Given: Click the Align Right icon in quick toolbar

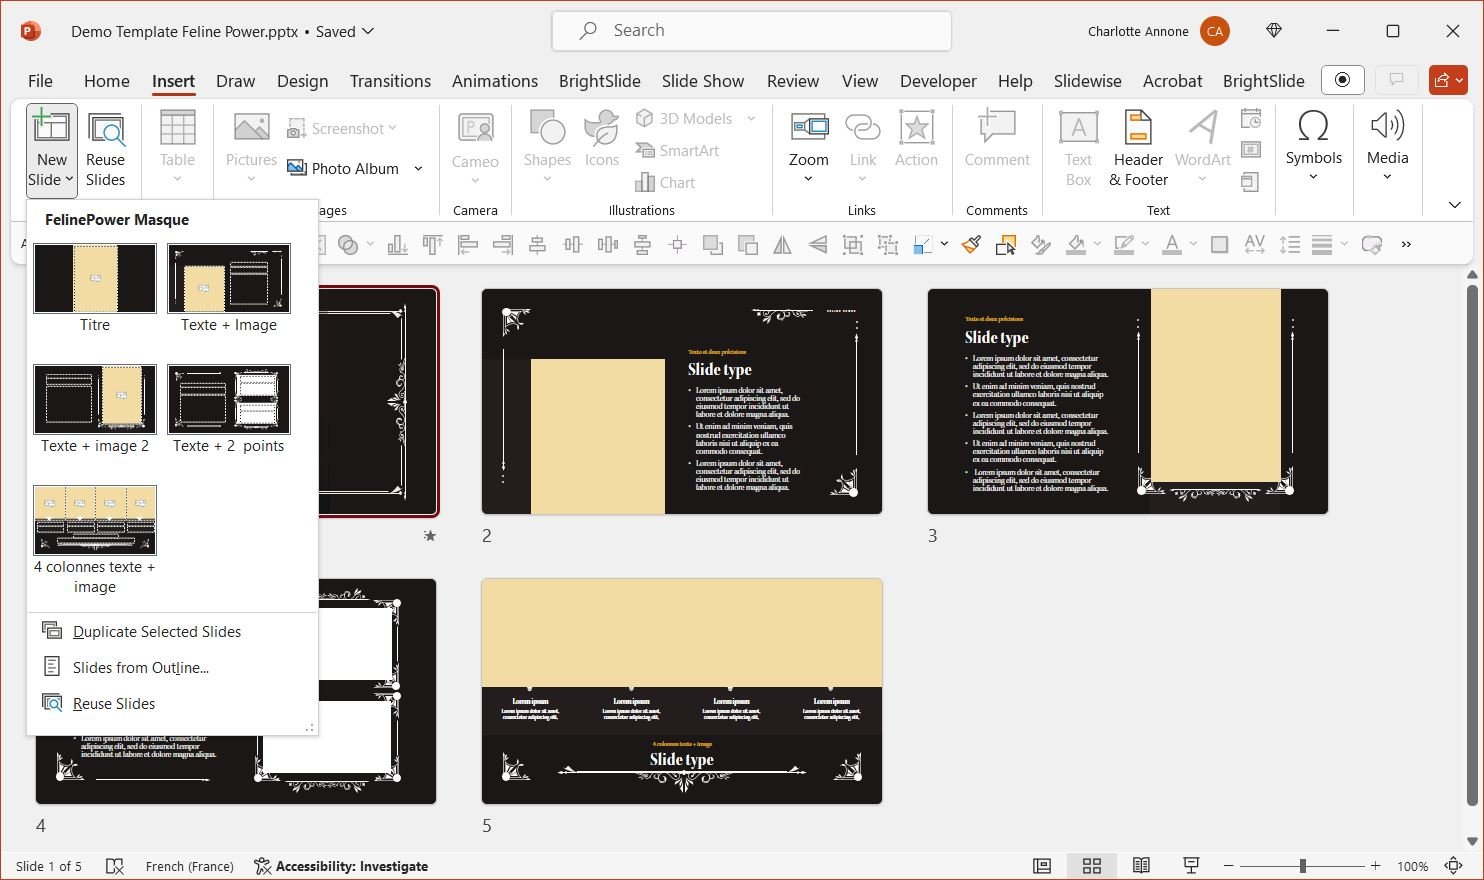Looking at the screenshot, I should click(x=502, y=244).
